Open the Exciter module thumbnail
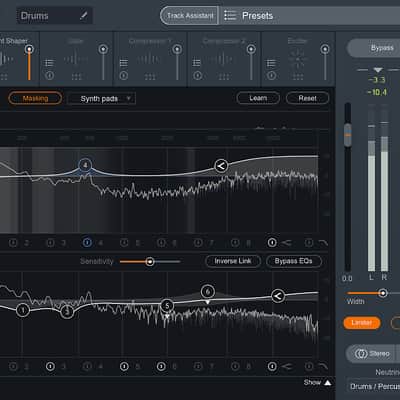The width and height of the screenshot is (400, 400). (297, 59)
